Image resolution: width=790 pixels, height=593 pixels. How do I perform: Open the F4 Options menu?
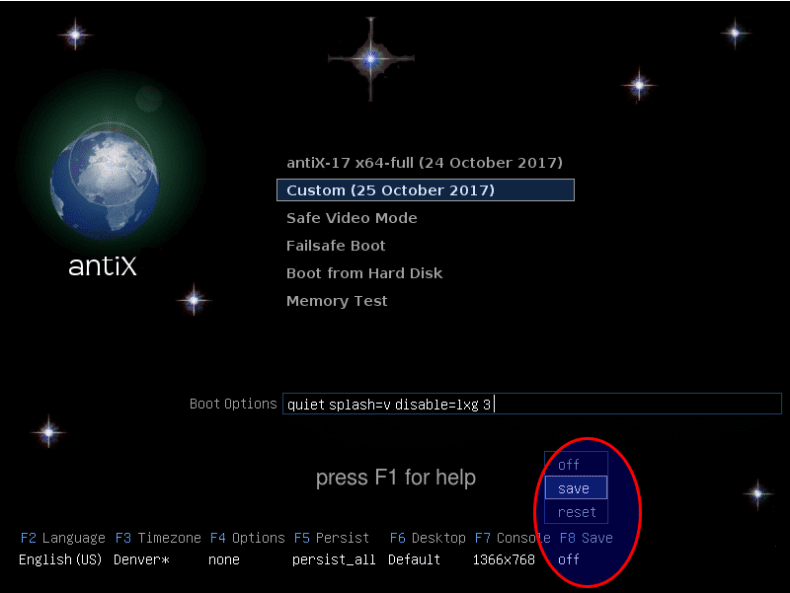pos(247,538)
